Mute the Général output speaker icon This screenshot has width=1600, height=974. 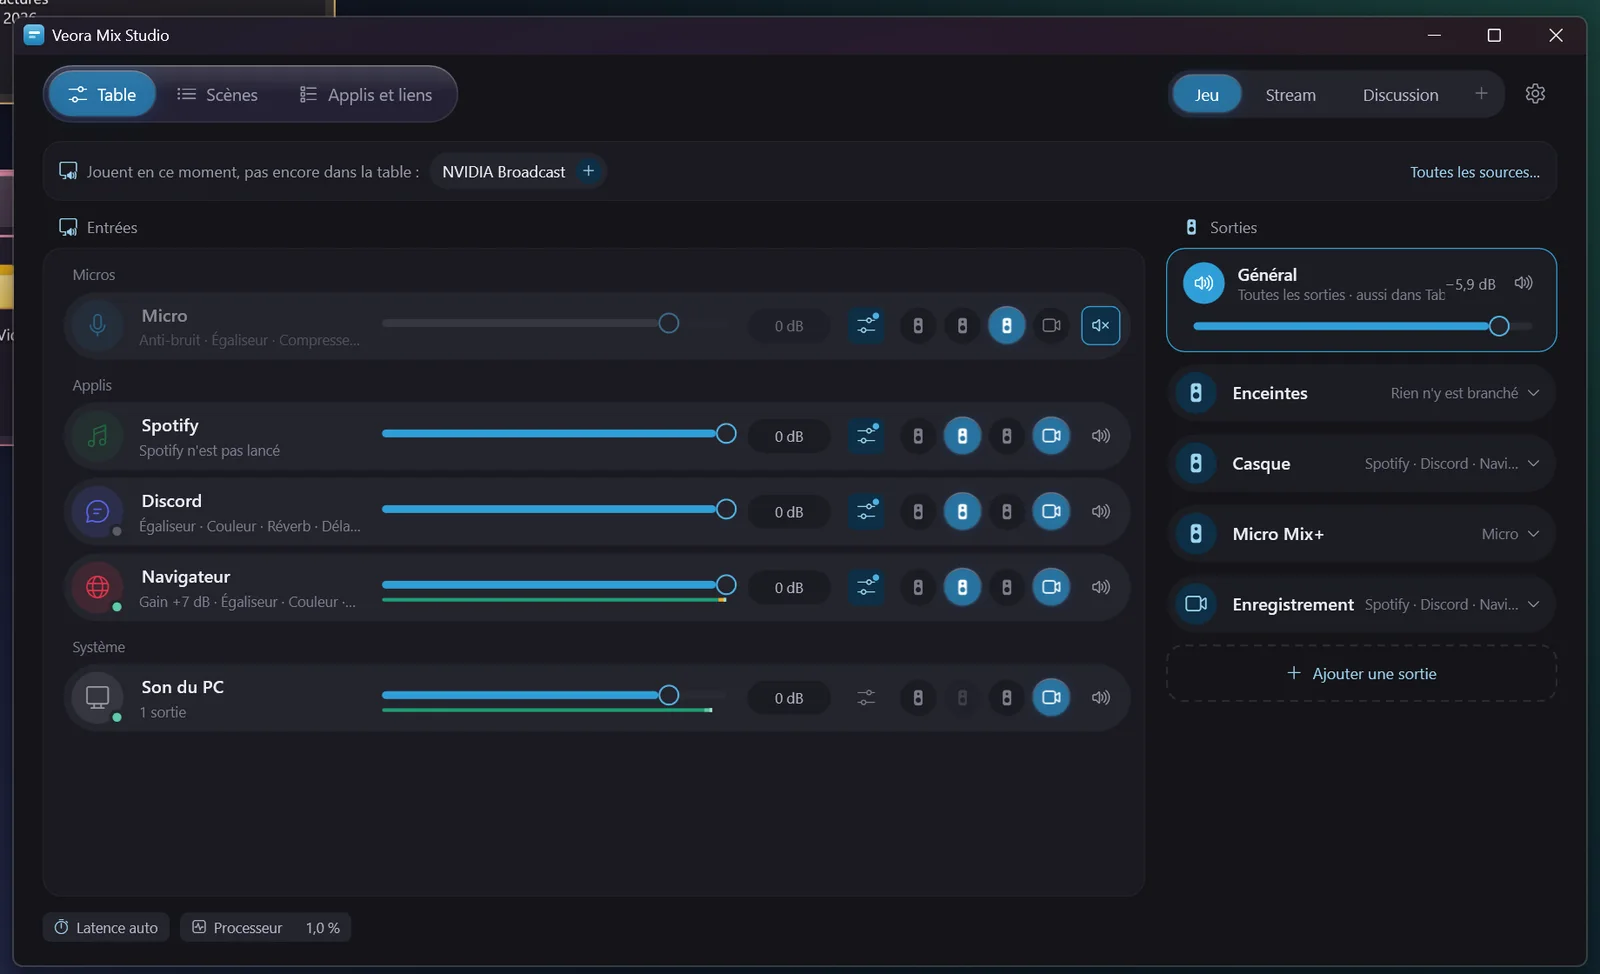coord(1523,283)
